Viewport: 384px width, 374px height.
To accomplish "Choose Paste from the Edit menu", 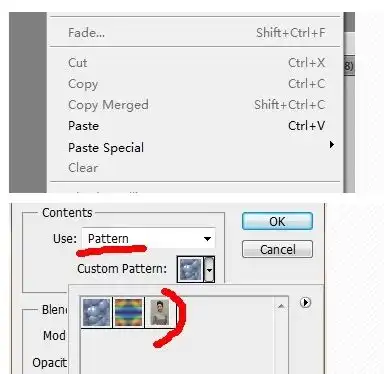I will tap(196, 126).
